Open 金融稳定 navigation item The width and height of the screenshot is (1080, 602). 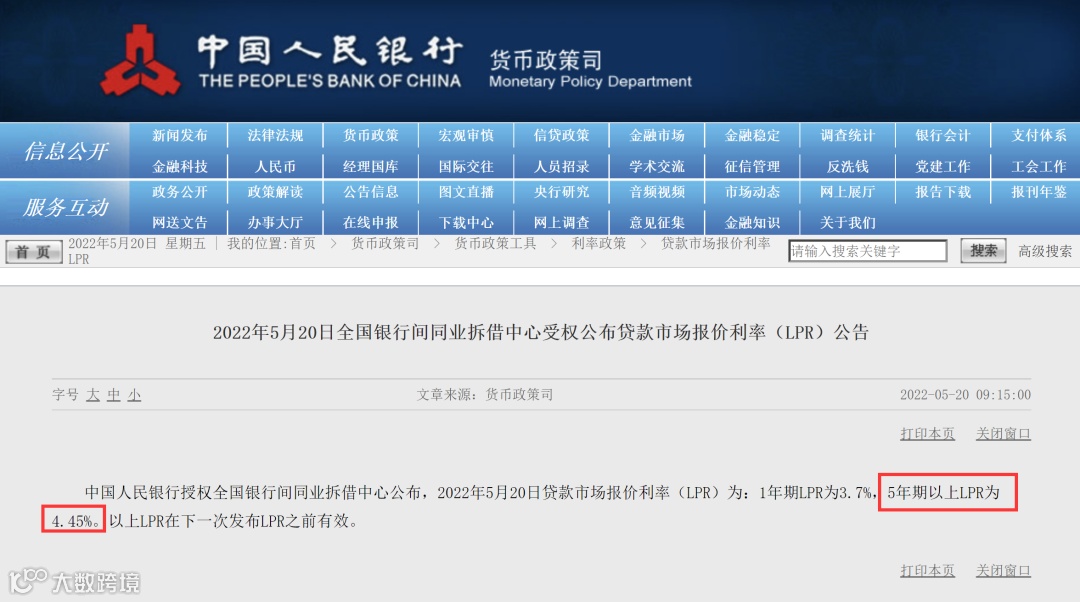752,135
